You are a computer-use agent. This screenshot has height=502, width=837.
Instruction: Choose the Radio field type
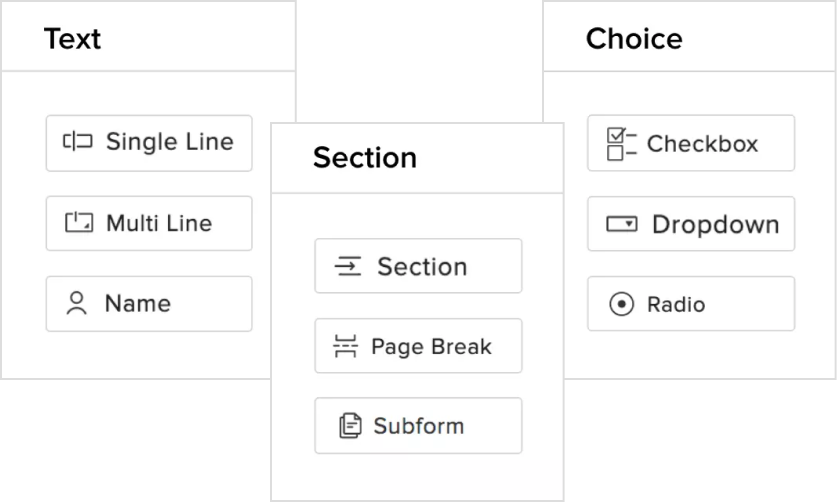[x=691, y=304]
